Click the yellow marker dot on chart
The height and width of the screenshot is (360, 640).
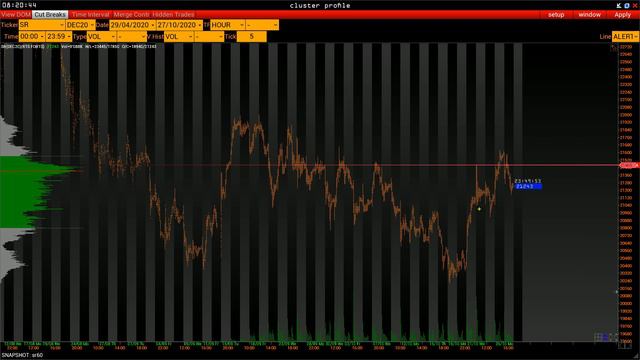point(479,209)
